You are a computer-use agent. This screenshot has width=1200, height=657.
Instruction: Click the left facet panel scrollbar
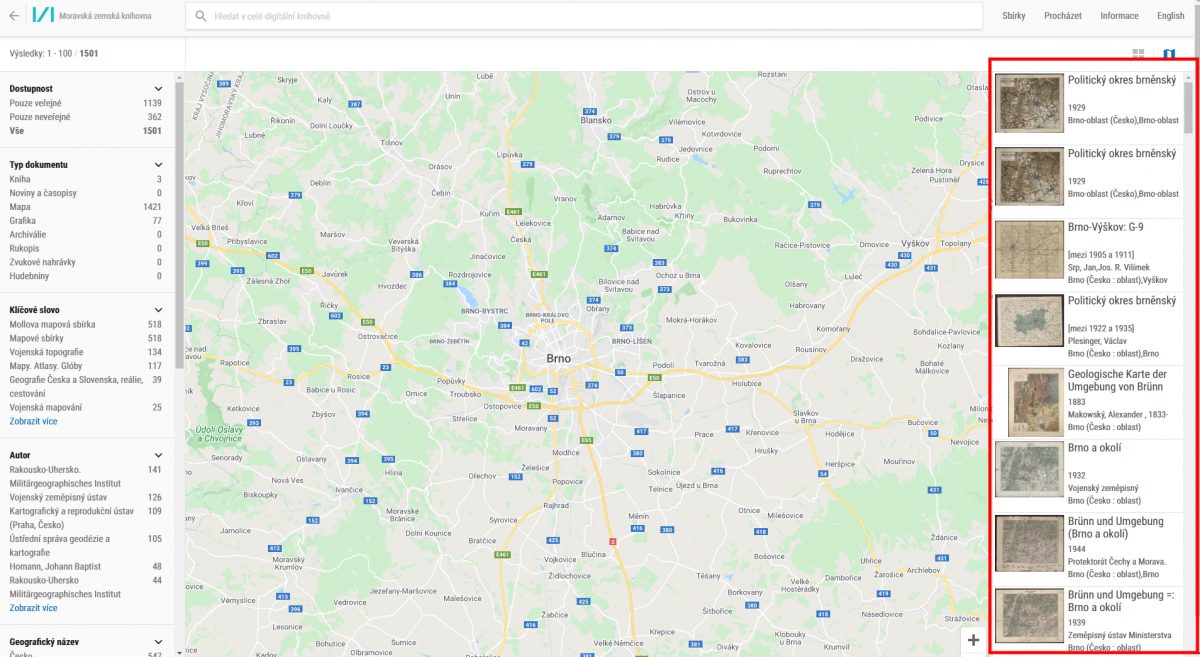[x=180, y=225]
